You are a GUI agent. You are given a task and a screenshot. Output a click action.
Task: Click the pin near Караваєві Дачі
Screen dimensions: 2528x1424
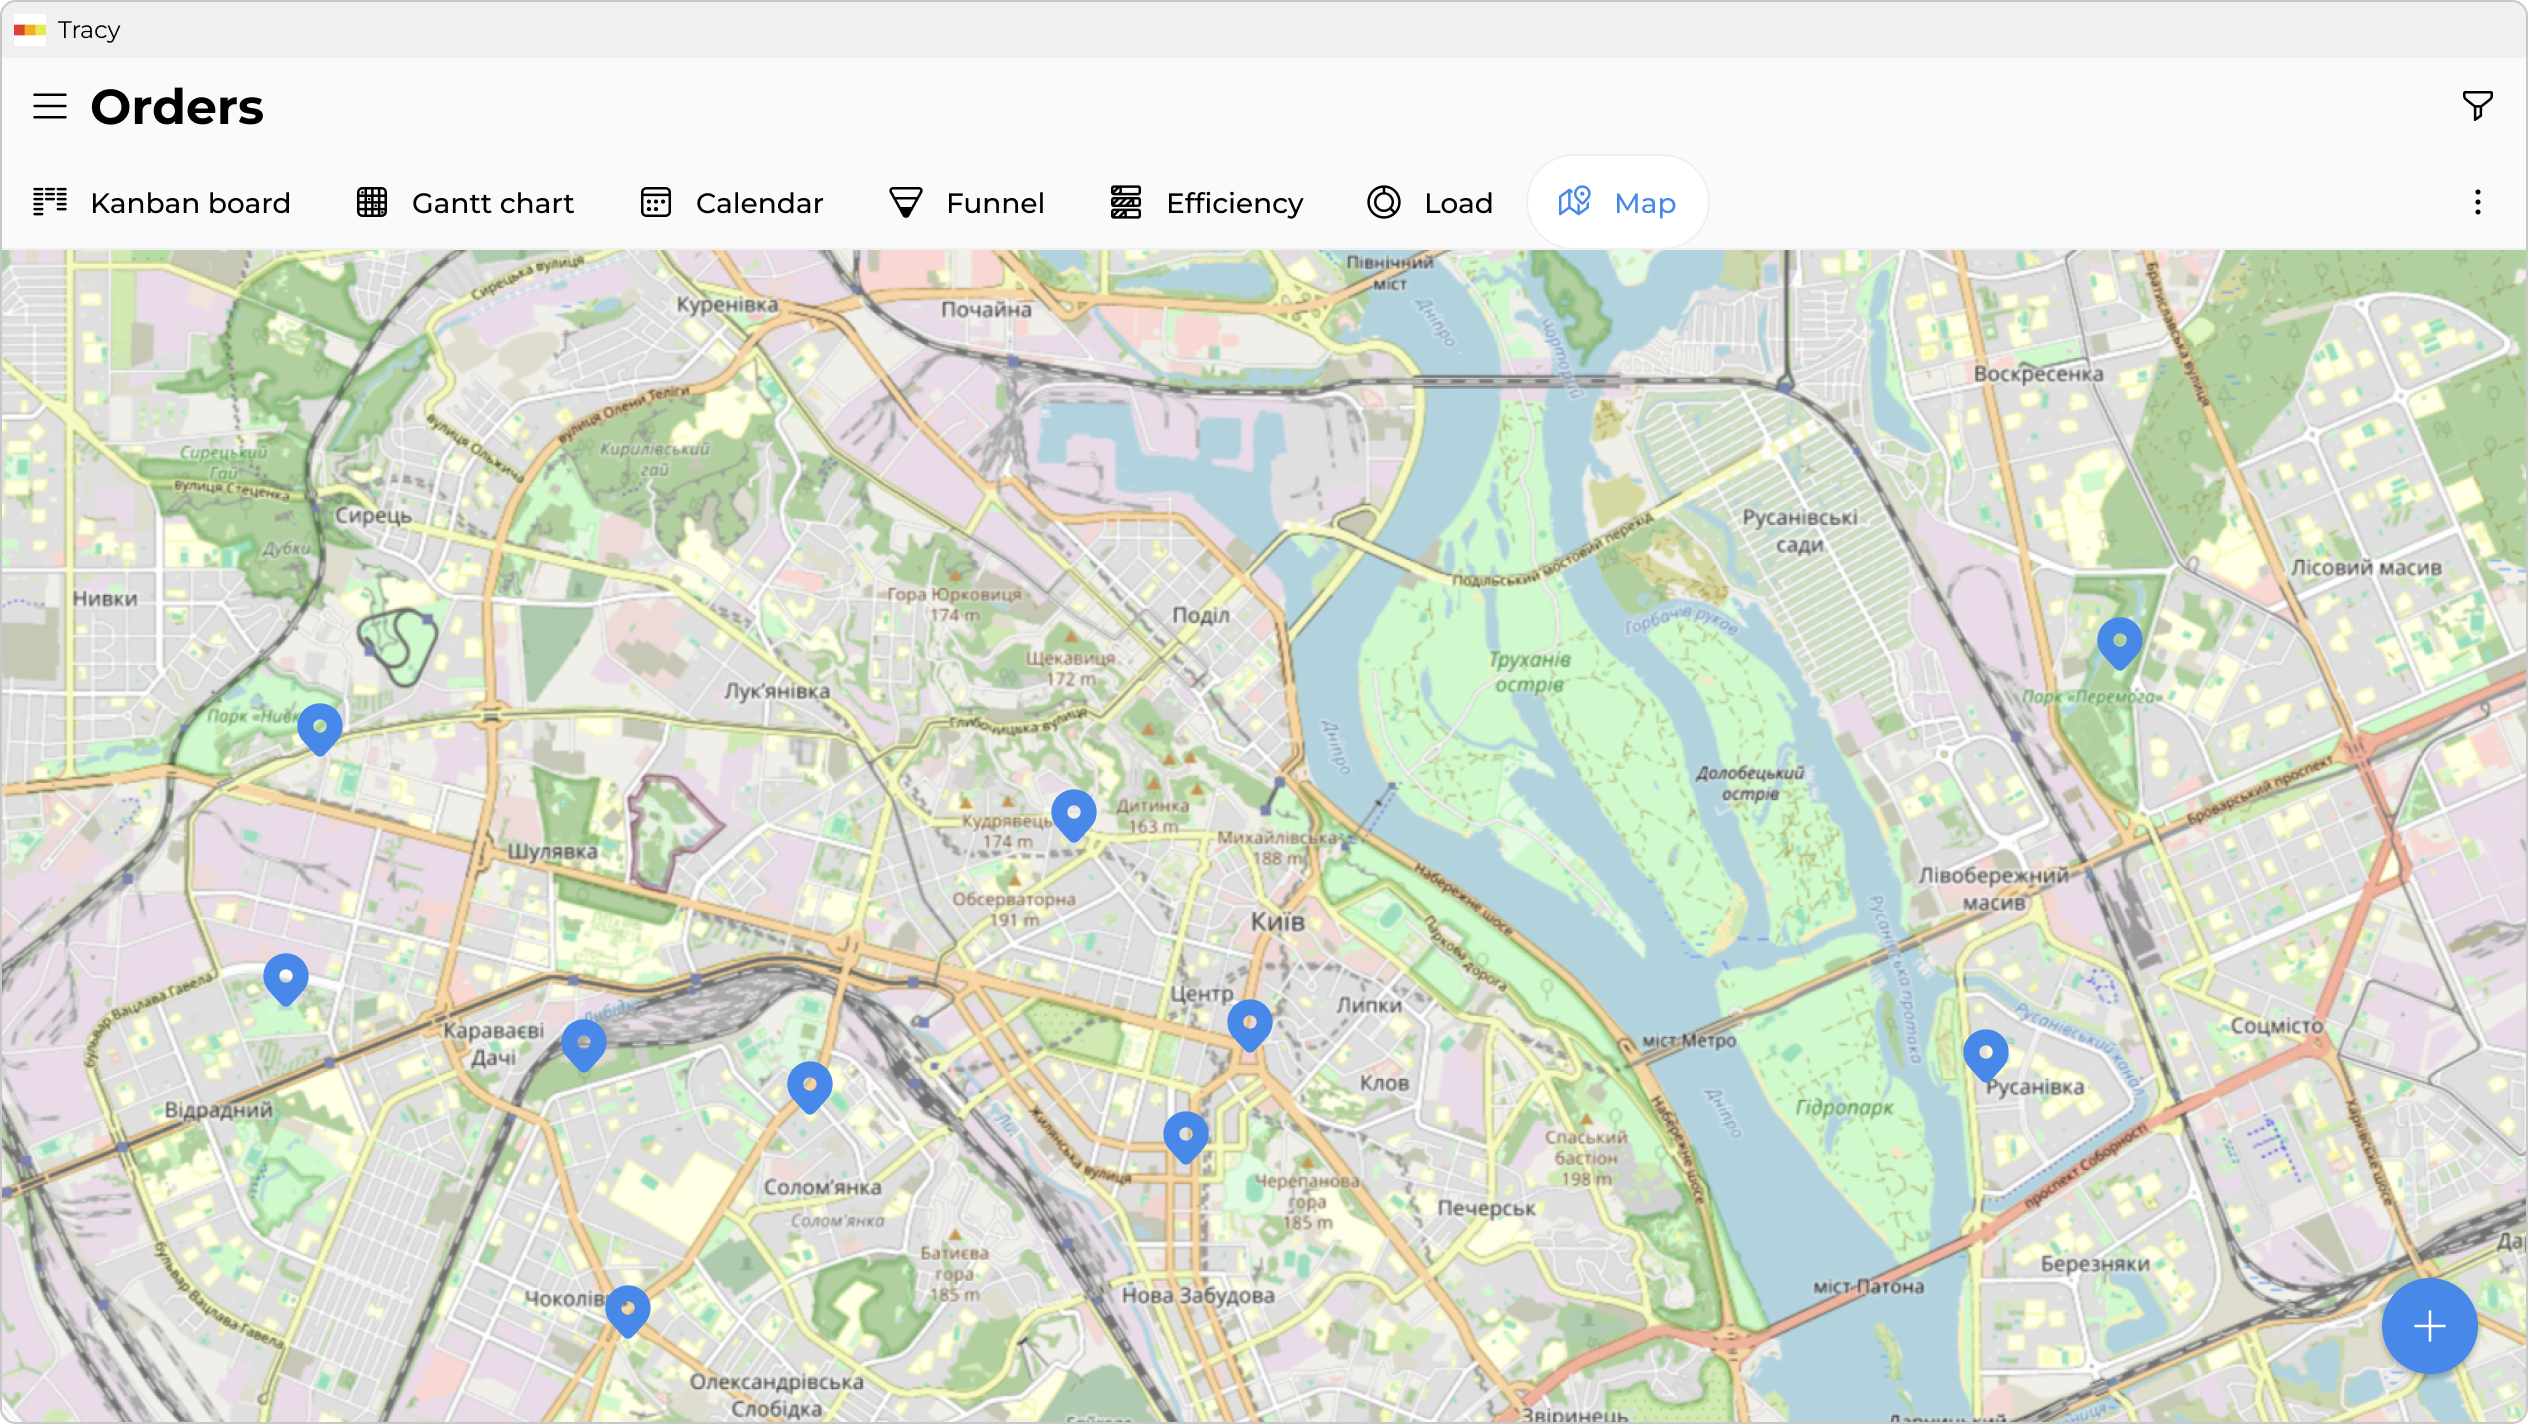click(x=584, y=1043)
